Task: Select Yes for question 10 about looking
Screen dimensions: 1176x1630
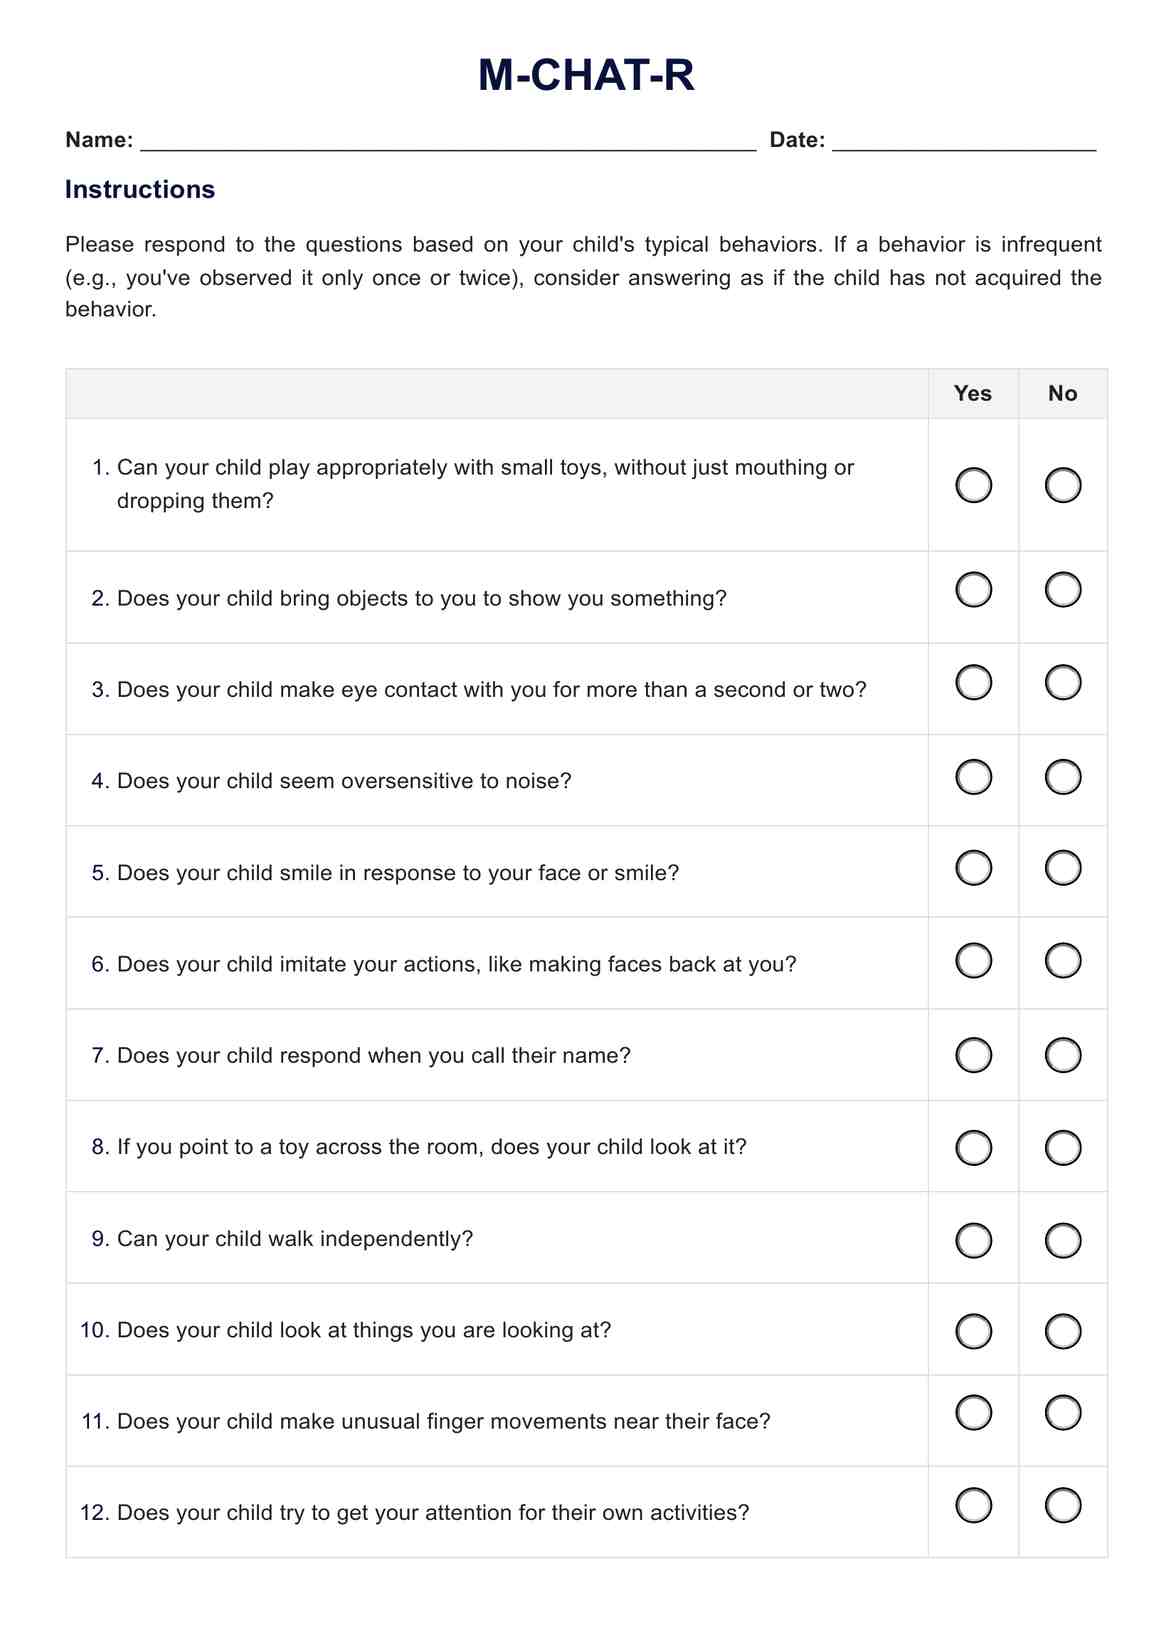Action: (x=973, y=1331)
